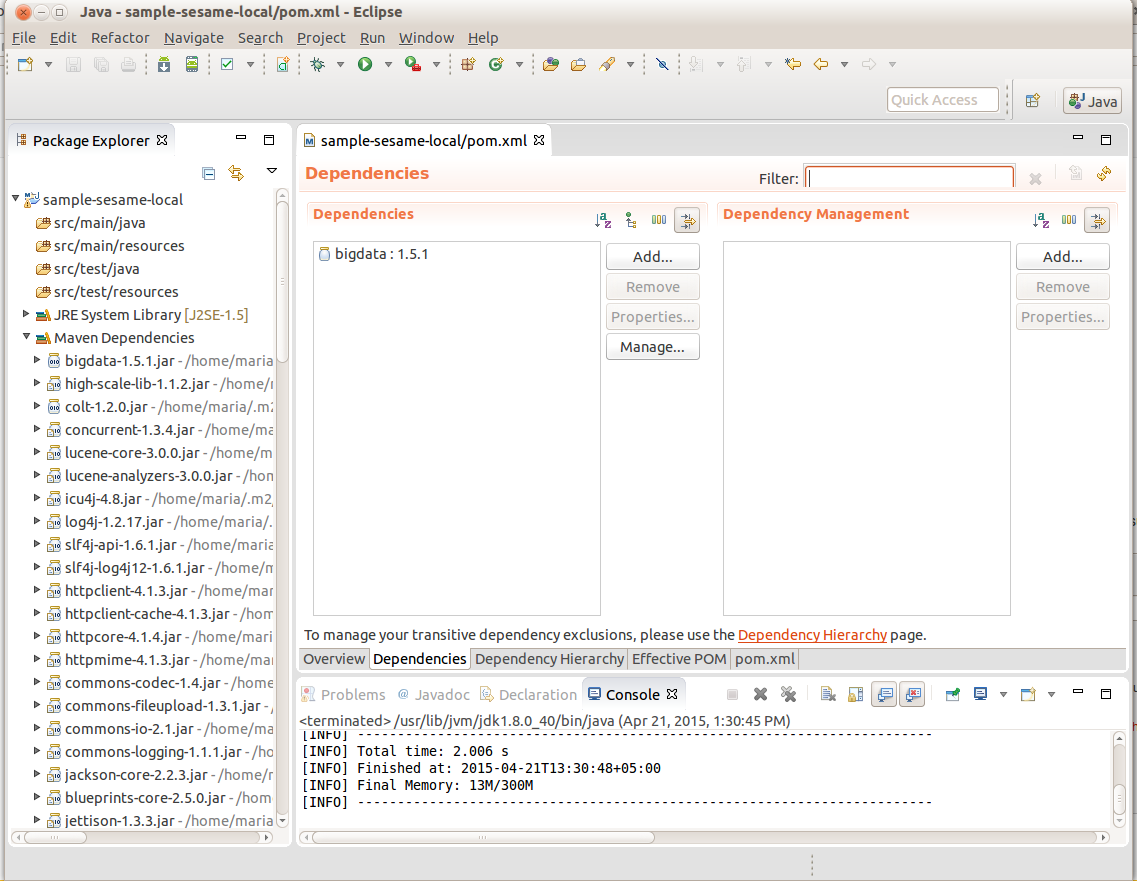This screenshot has width=1137, height=881.
Task: Toggle show inherited dependencies icon
Action: [x=631, y=220]
